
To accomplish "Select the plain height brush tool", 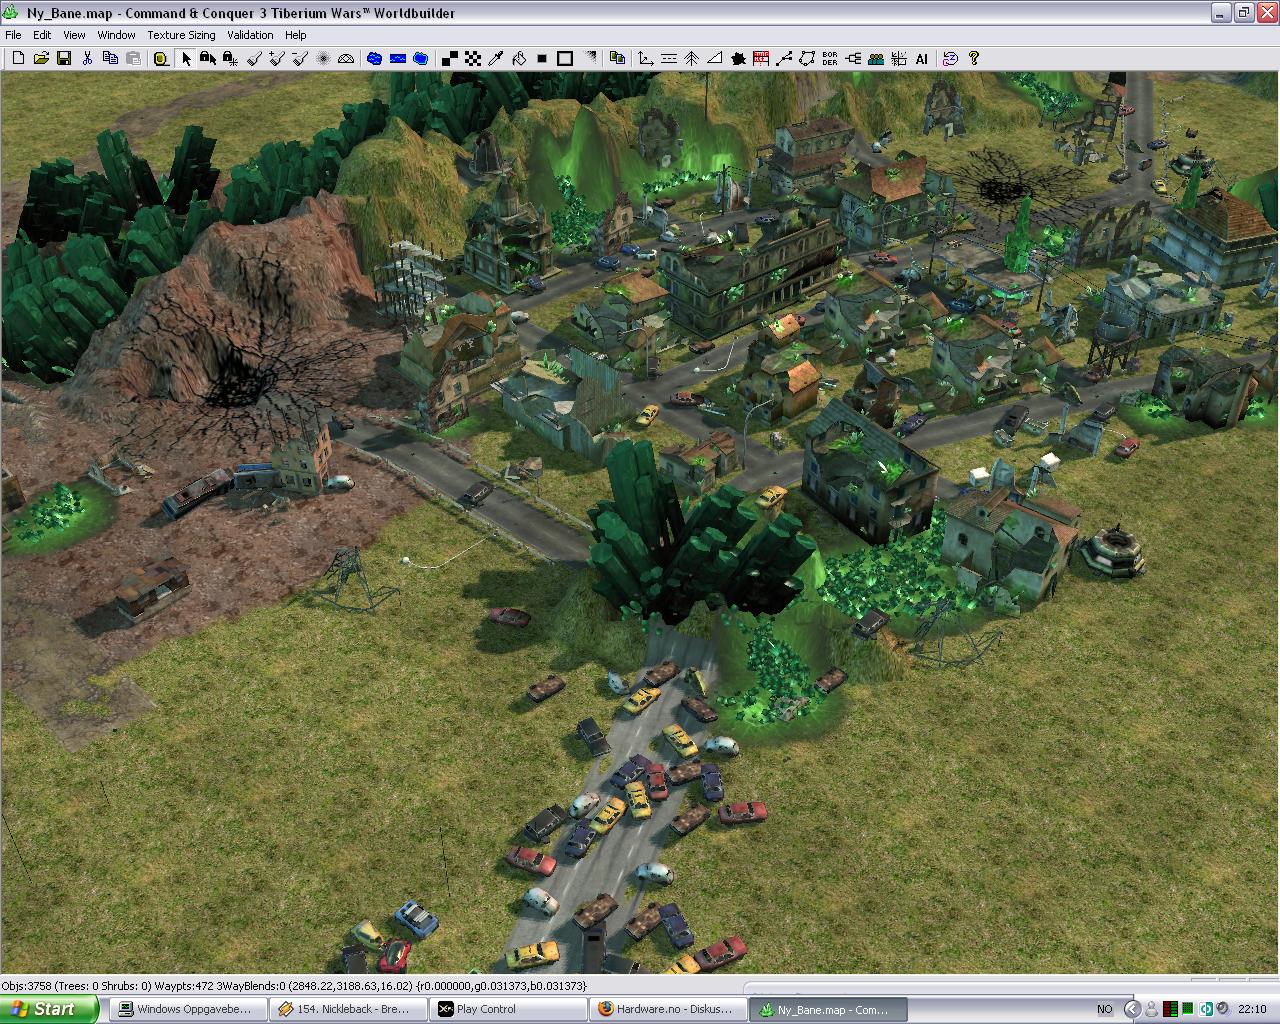I will (x=254, y=58).
